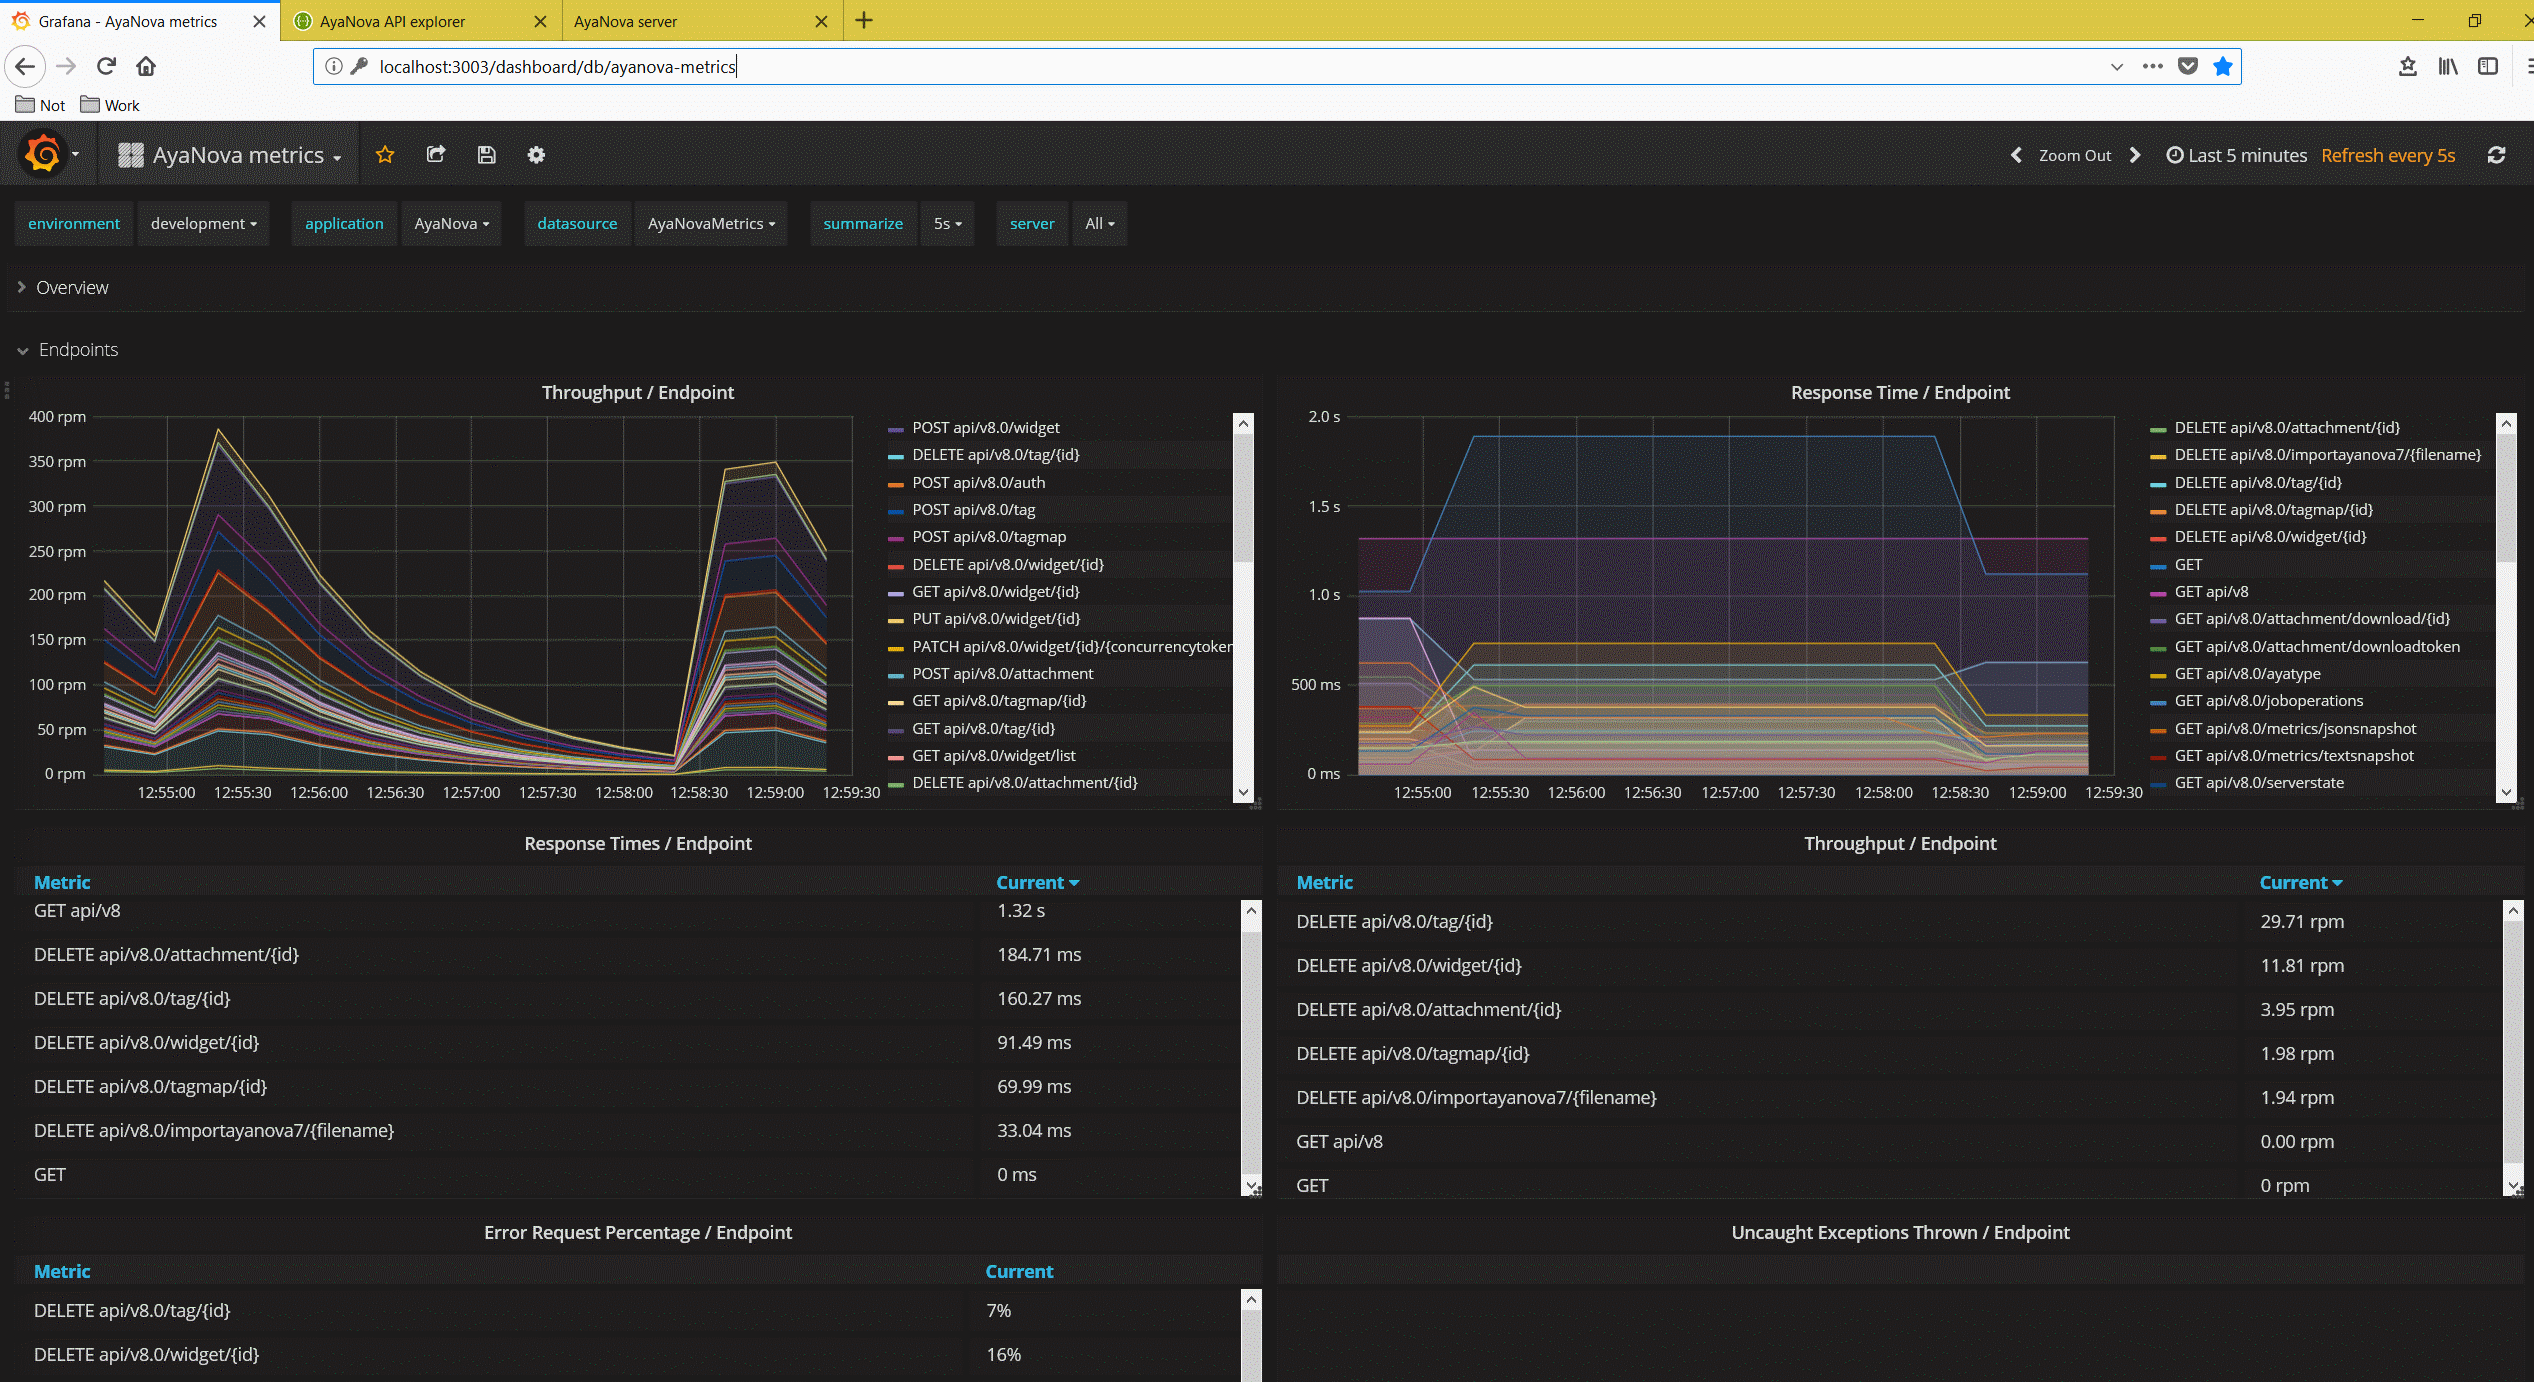2534x1382 pixels.
Task: Star the AyaNova metrics dashboard
Action: click(385, 154)
